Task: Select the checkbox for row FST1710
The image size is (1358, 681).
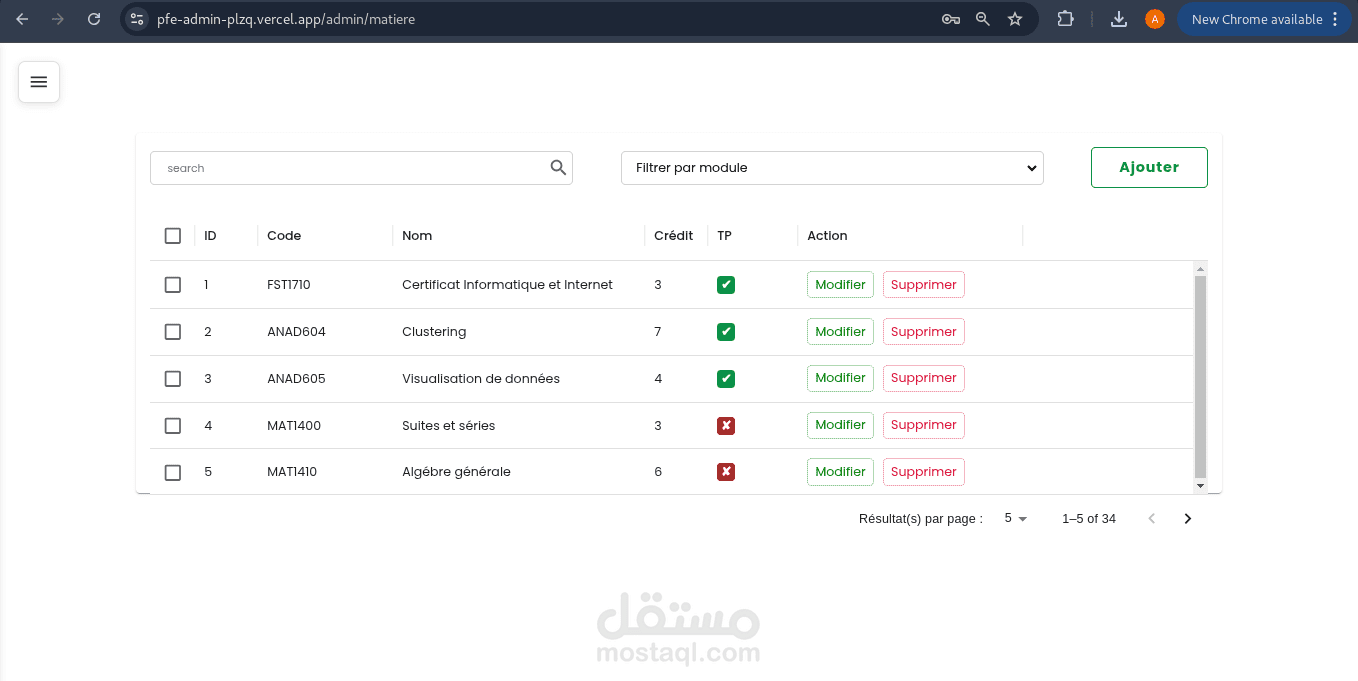Action: click(173, 285)
